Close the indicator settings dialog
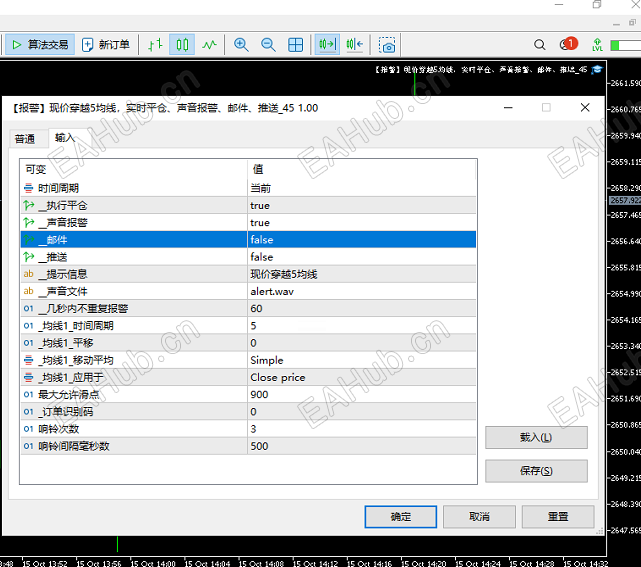641x567 pixels. [585, 108]
